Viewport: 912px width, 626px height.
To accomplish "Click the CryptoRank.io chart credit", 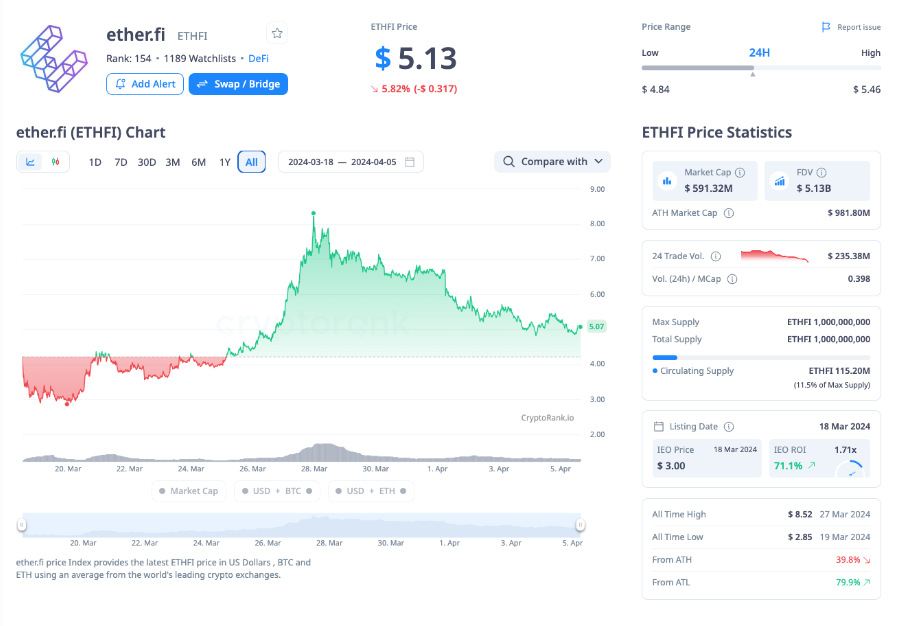I will coord(547,418).
